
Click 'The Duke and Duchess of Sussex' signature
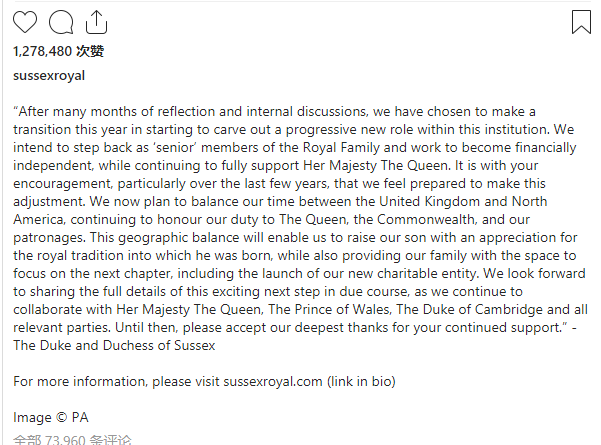point(114,345)
